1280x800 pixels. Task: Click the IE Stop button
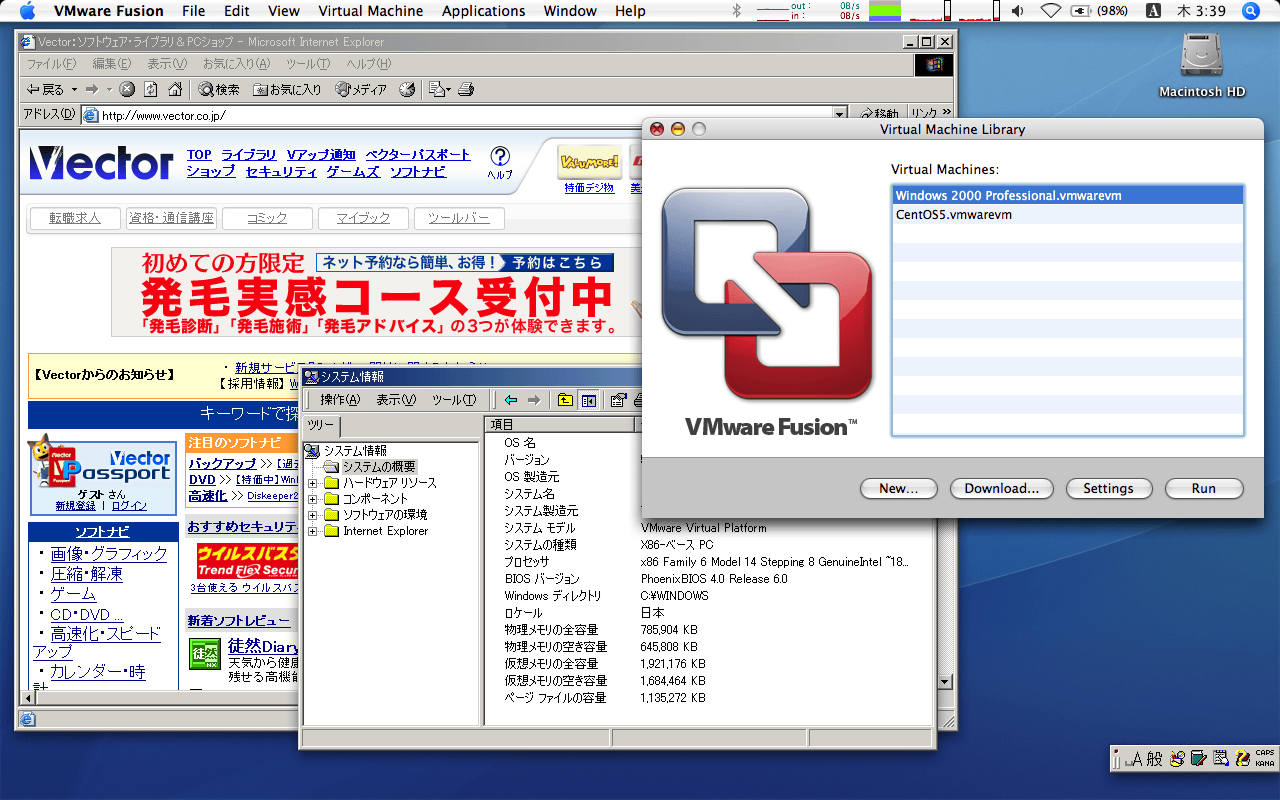pyautogui.click(x=127, y=90)
